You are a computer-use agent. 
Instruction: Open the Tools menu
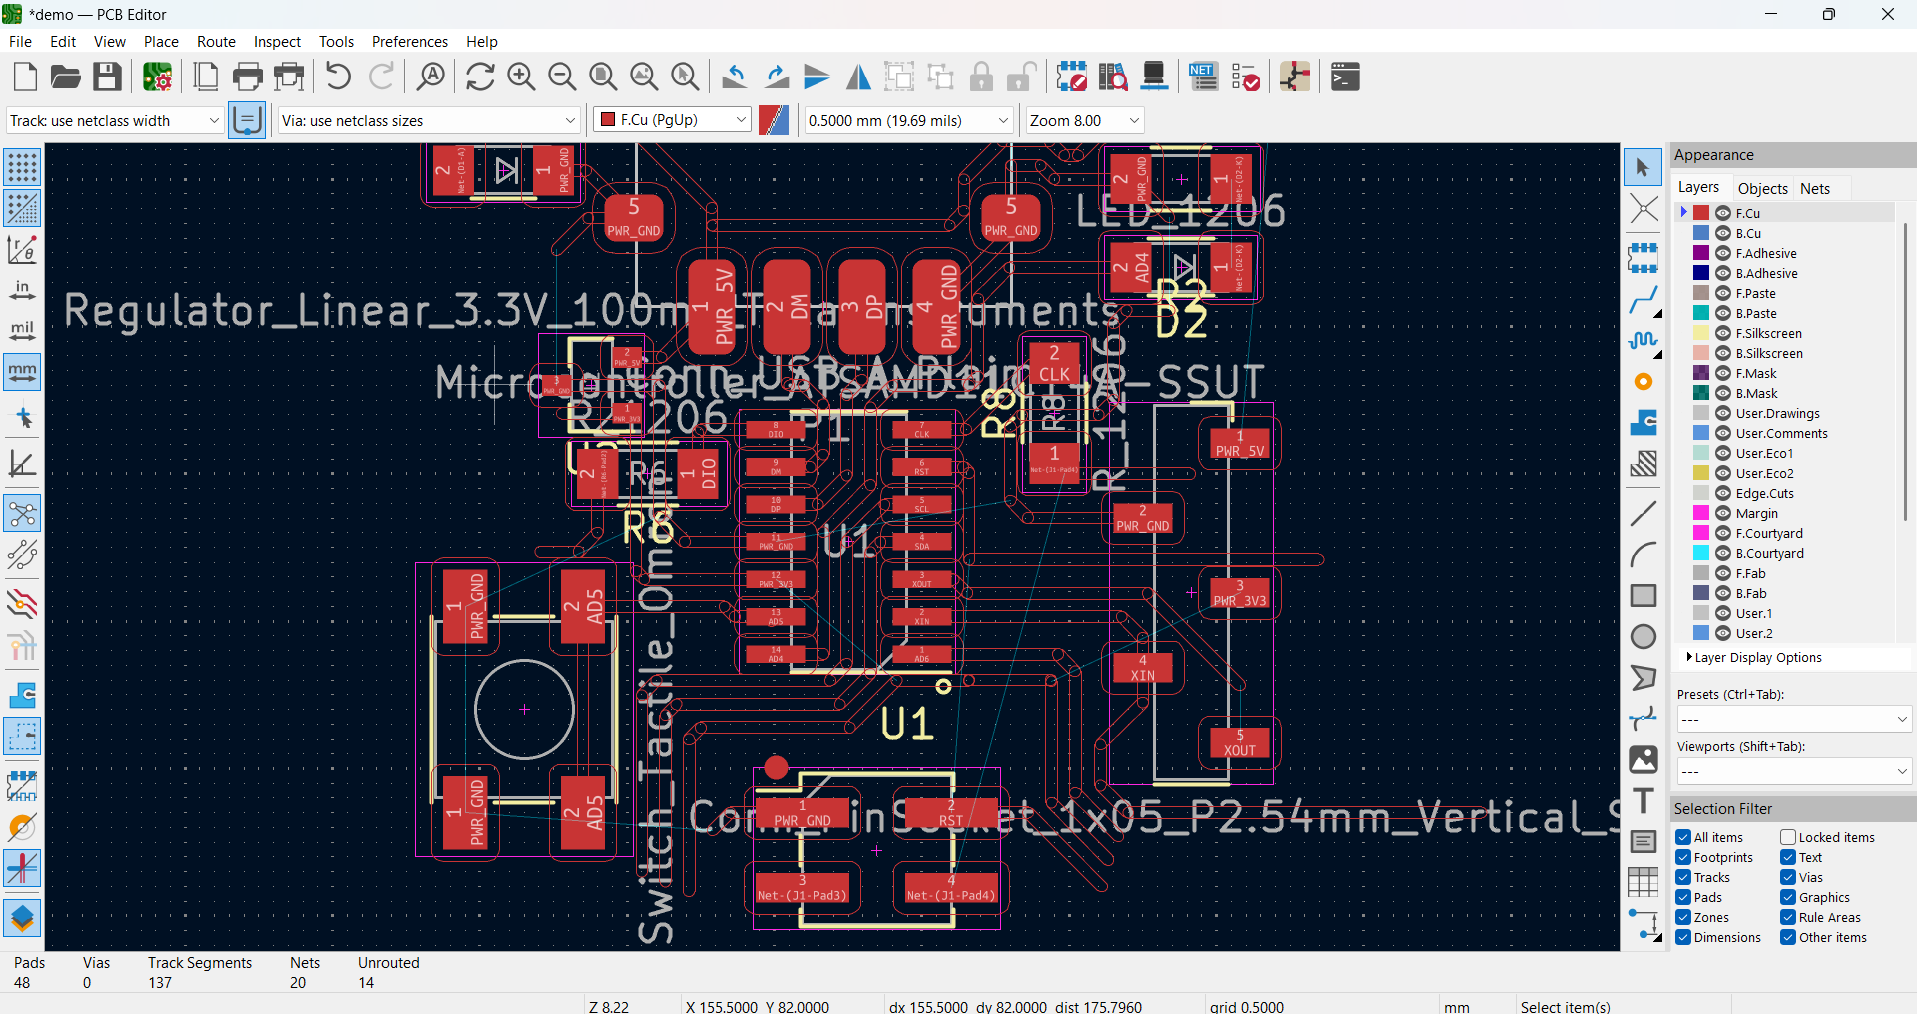[x=336, y=41]
